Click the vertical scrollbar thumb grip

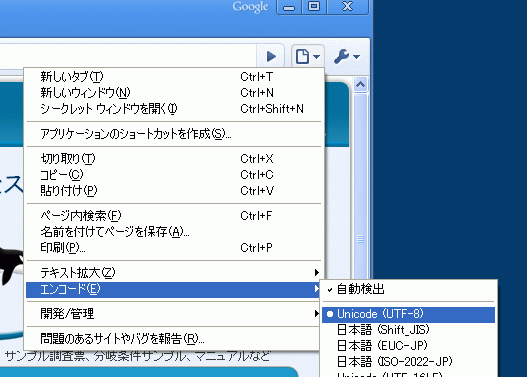point(360,239)
